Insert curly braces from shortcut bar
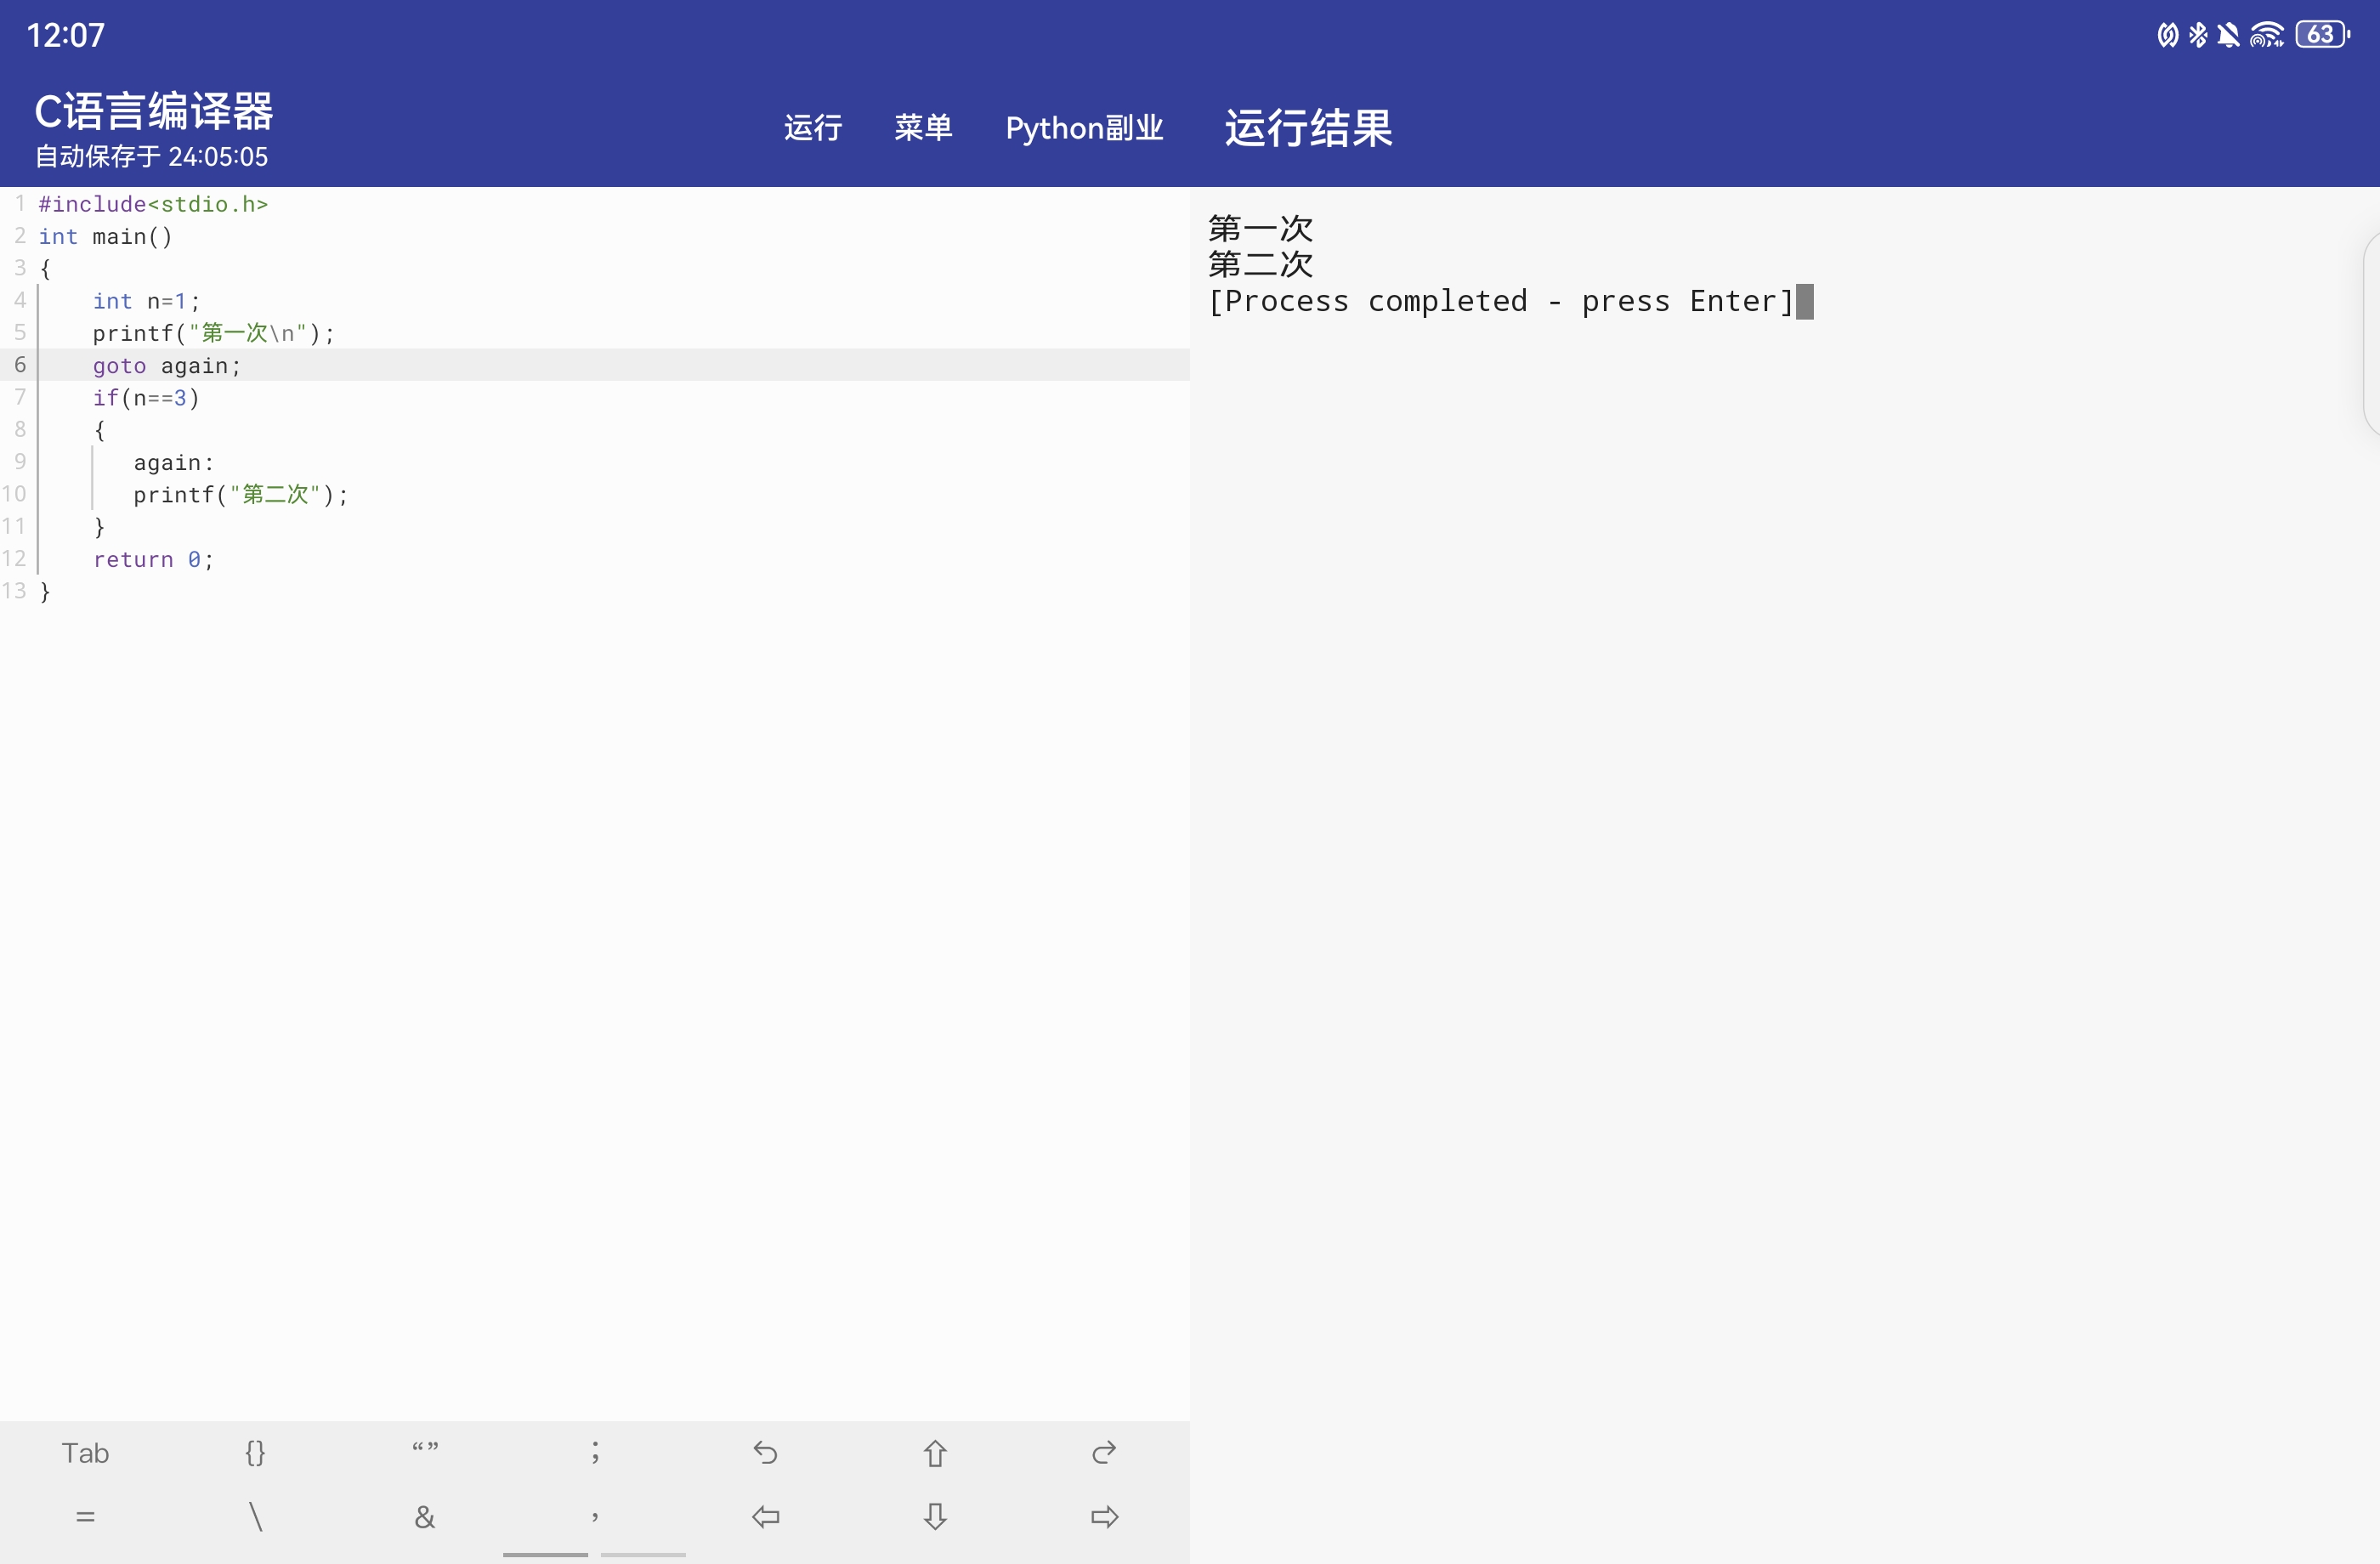Screen dimensions: 2380x1564 [255, 1452]
